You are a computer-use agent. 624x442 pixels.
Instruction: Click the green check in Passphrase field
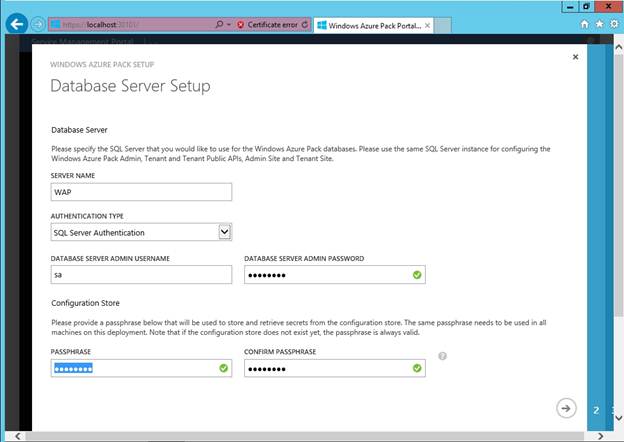pyautogui.click(x=224, y=368)
